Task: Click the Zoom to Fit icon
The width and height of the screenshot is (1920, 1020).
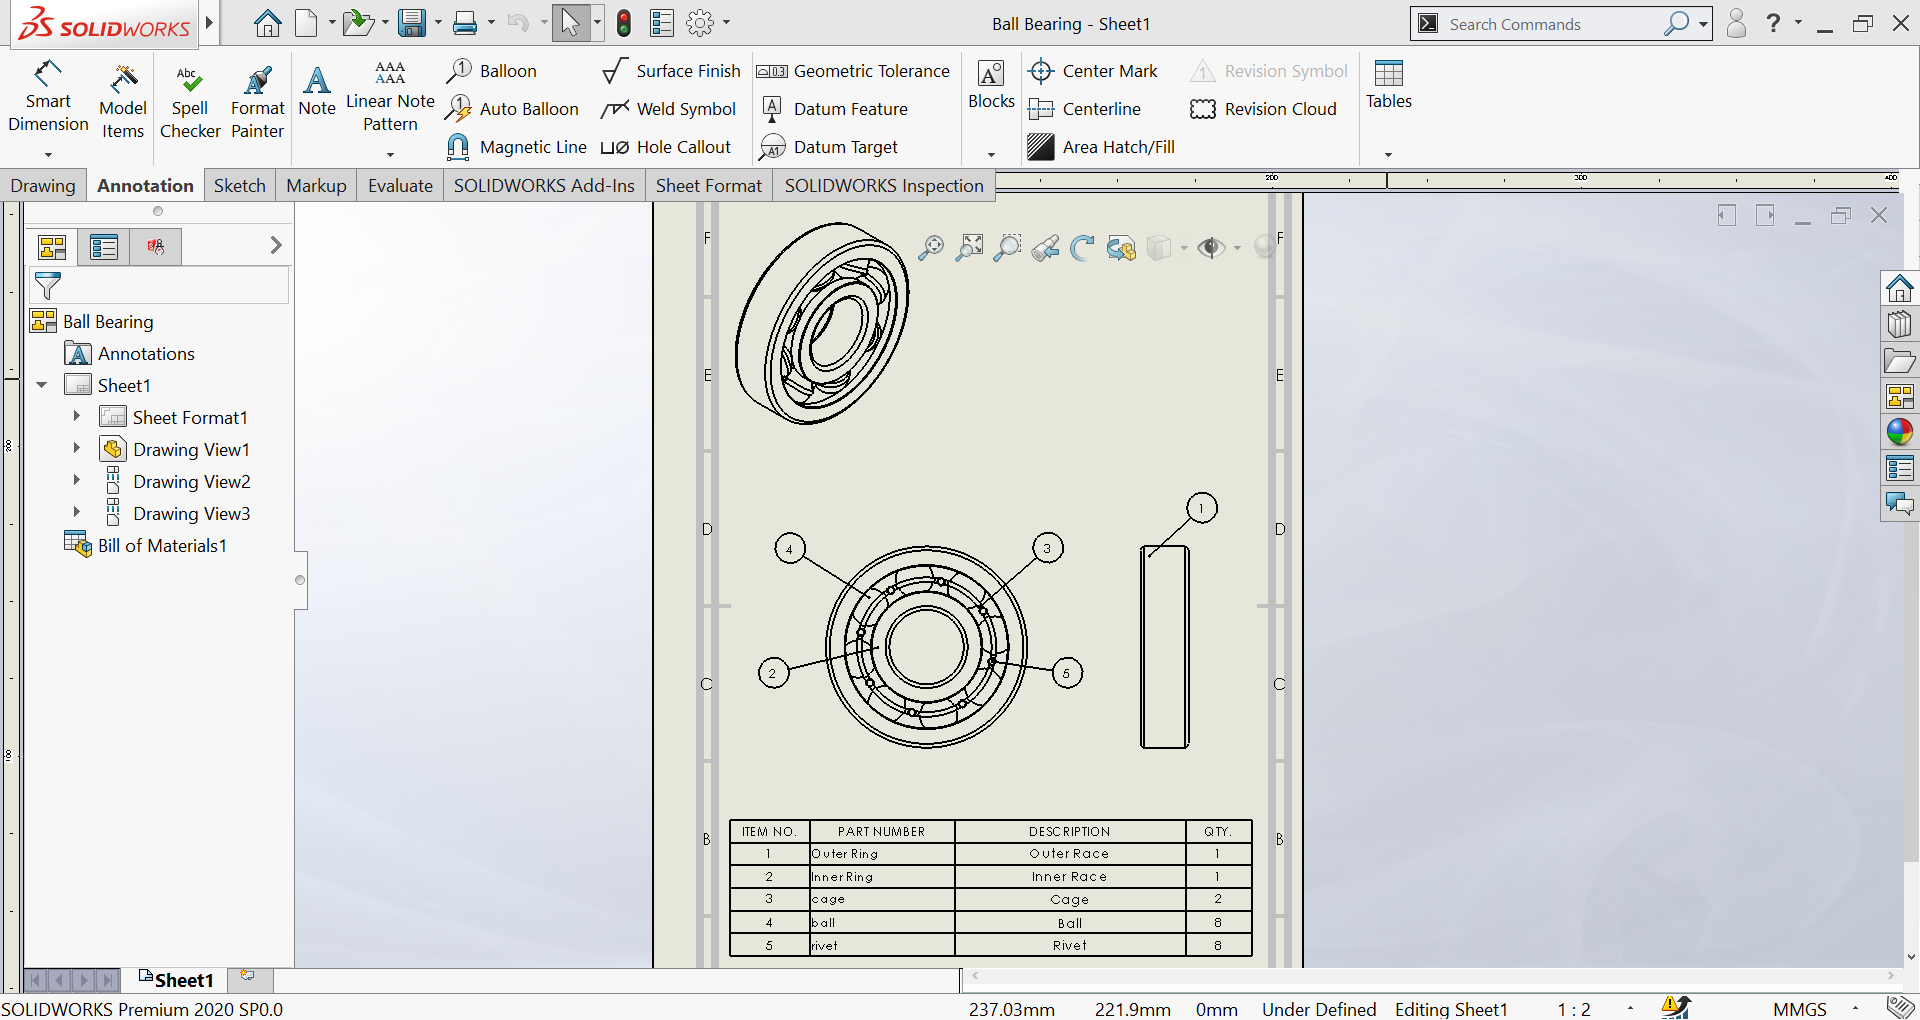Action: [x=930, y=248]
